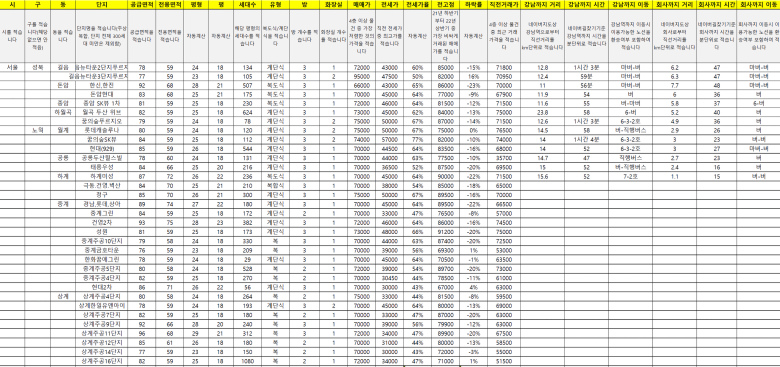Viewport: 780px width, 367px height.
Task: Click the 상계 neighborhood cell
Action: coord(63,296)
